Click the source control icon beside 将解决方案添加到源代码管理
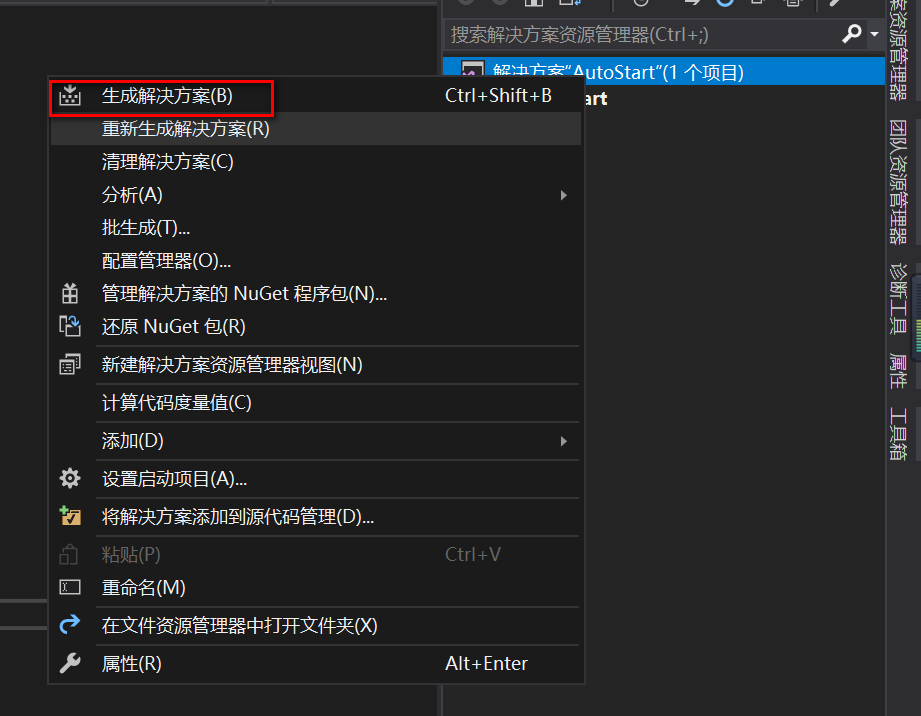The width and height of the screenshot is (921, 716). pyautogui.click(x=69, y=516)
